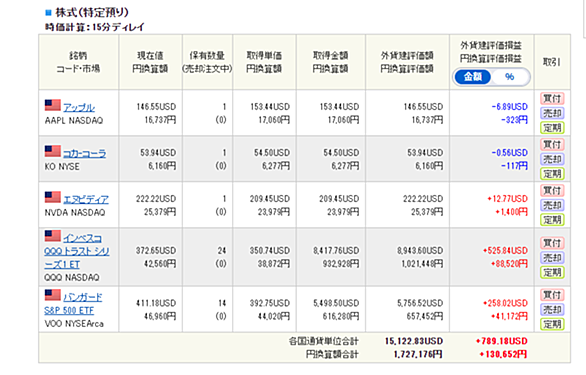The image size is (586, 375).
Task: Open the コカ・コーラ stock link
Action: tap(84, 153)
